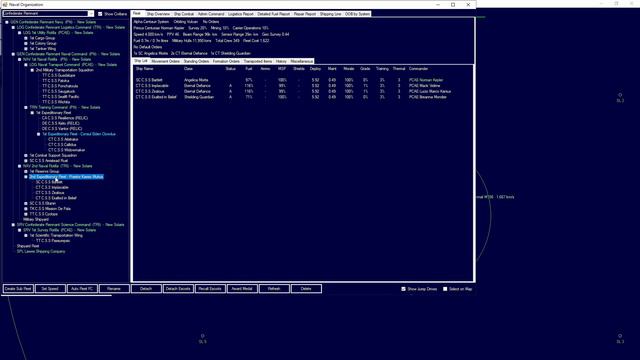This screenshot has width=640, height=360.
Task: Click the Detach button
Action: coord(146,289)
